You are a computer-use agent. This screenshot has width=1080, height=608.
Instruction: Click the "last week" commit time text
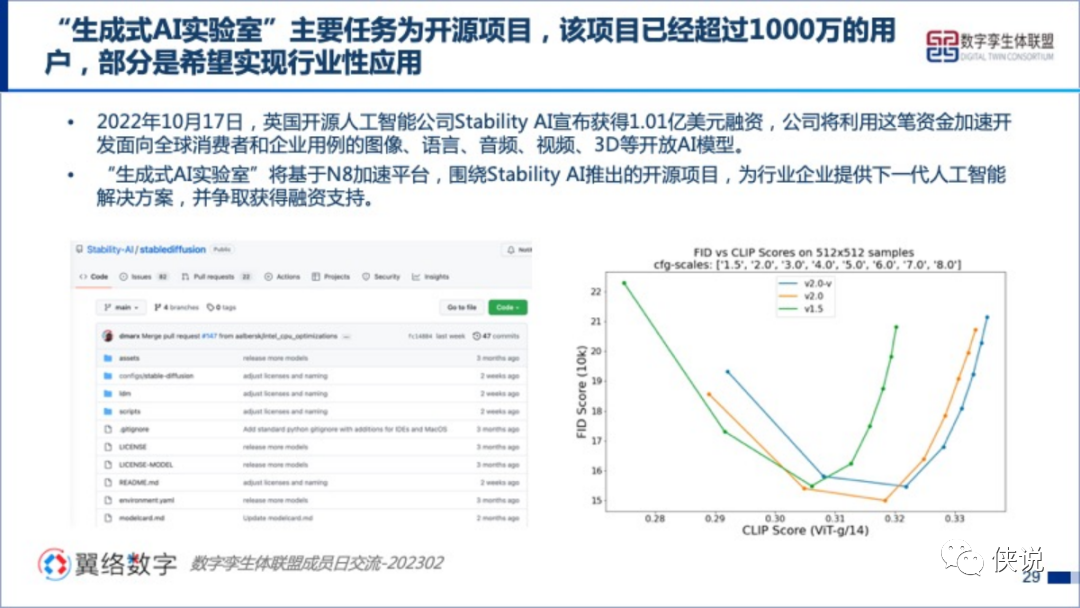(451, 336)
